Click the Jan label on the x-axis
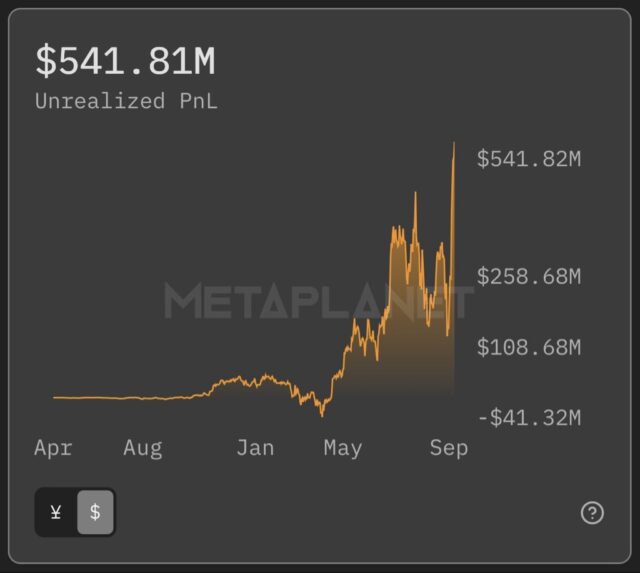The image size is (640, 573). [255, 448]
